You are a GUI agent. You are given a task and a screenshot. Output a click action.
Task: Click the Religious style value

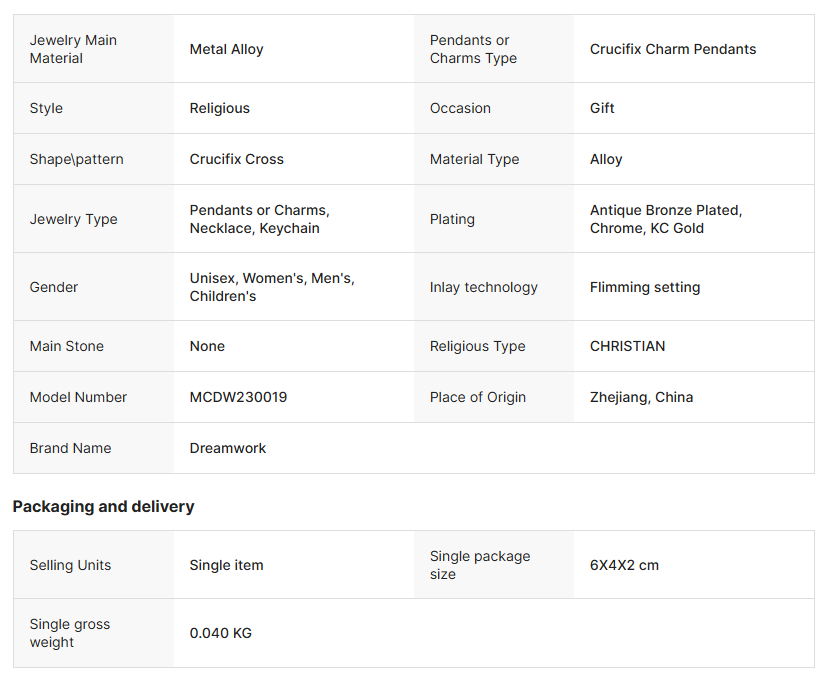[x=220, y=108]
